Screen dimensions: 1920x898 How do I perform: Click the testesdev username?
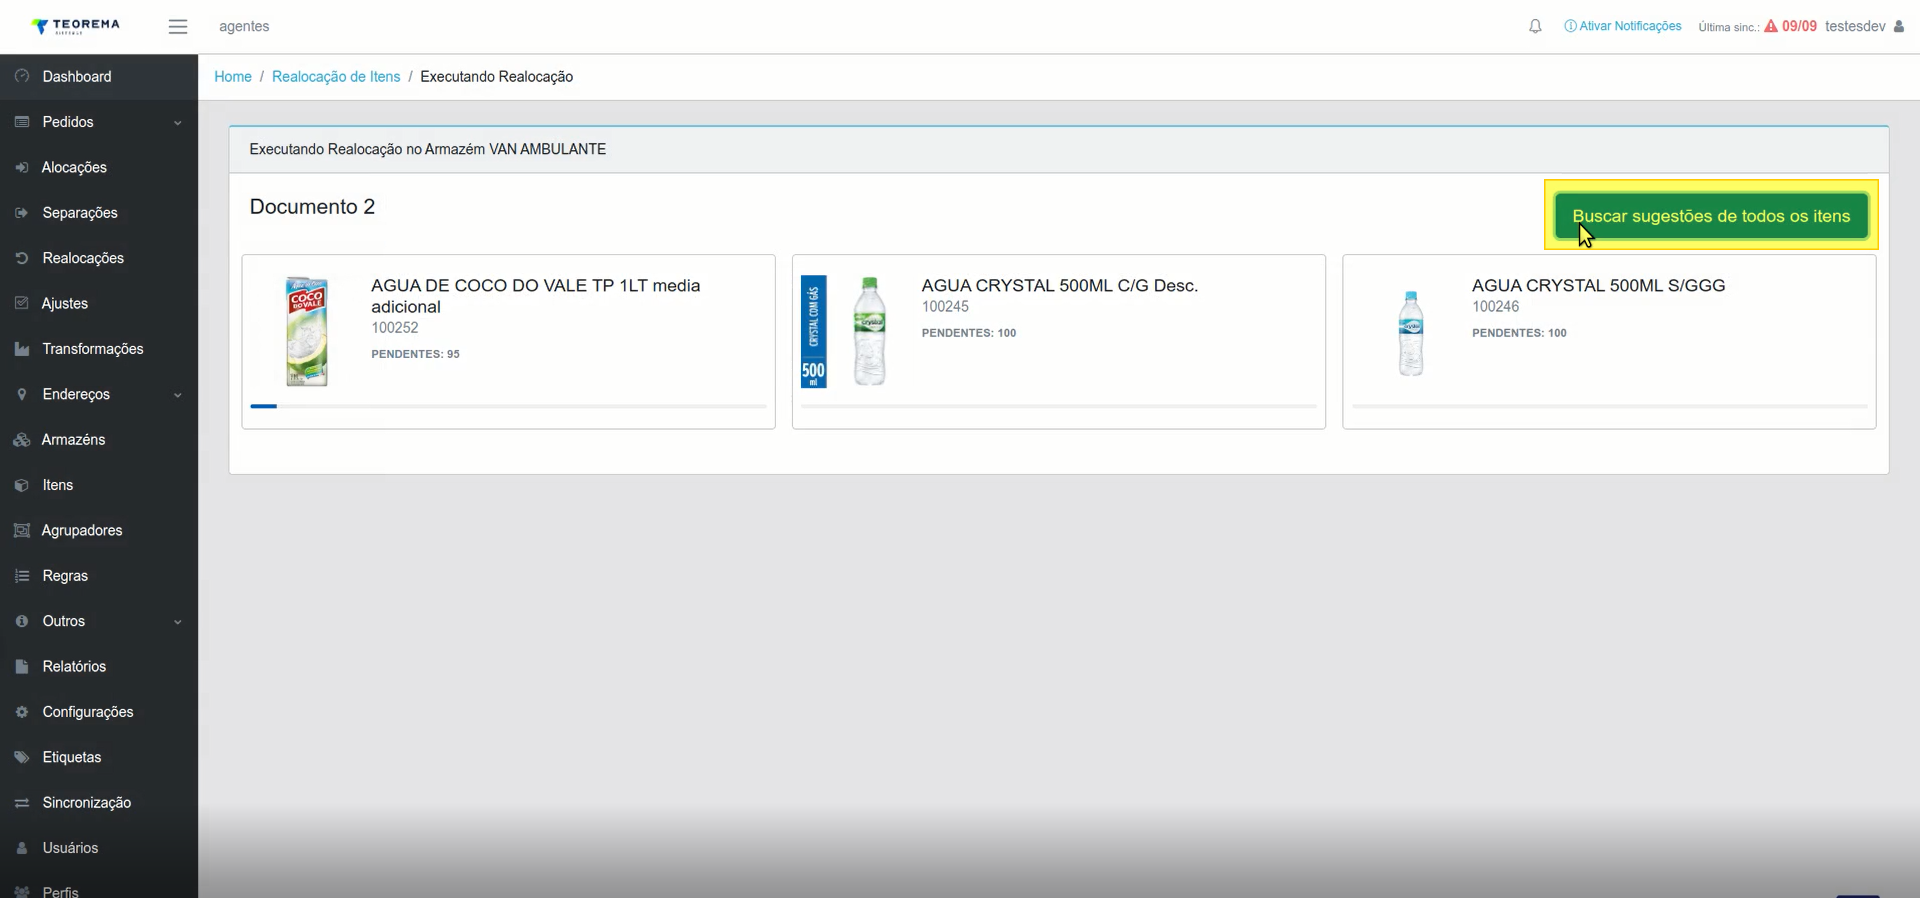pos(1855,26)
